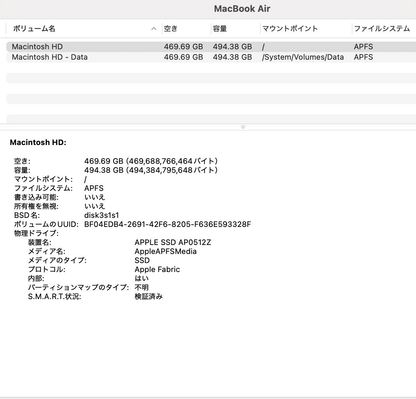Sort by the 容量 column header
Image resolution: width=416 pixels, height=399 pixels.
(220, 29)
